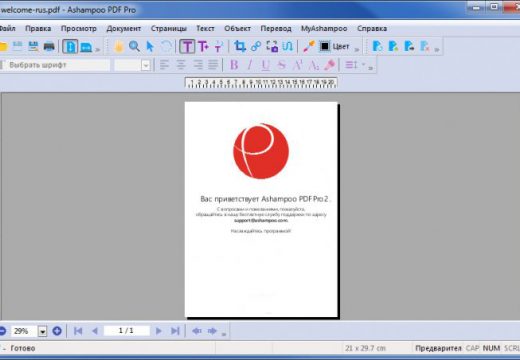The width and height of the screenshot is (520, 360).
Task: Open the Перевод menu
Action: 276,28
